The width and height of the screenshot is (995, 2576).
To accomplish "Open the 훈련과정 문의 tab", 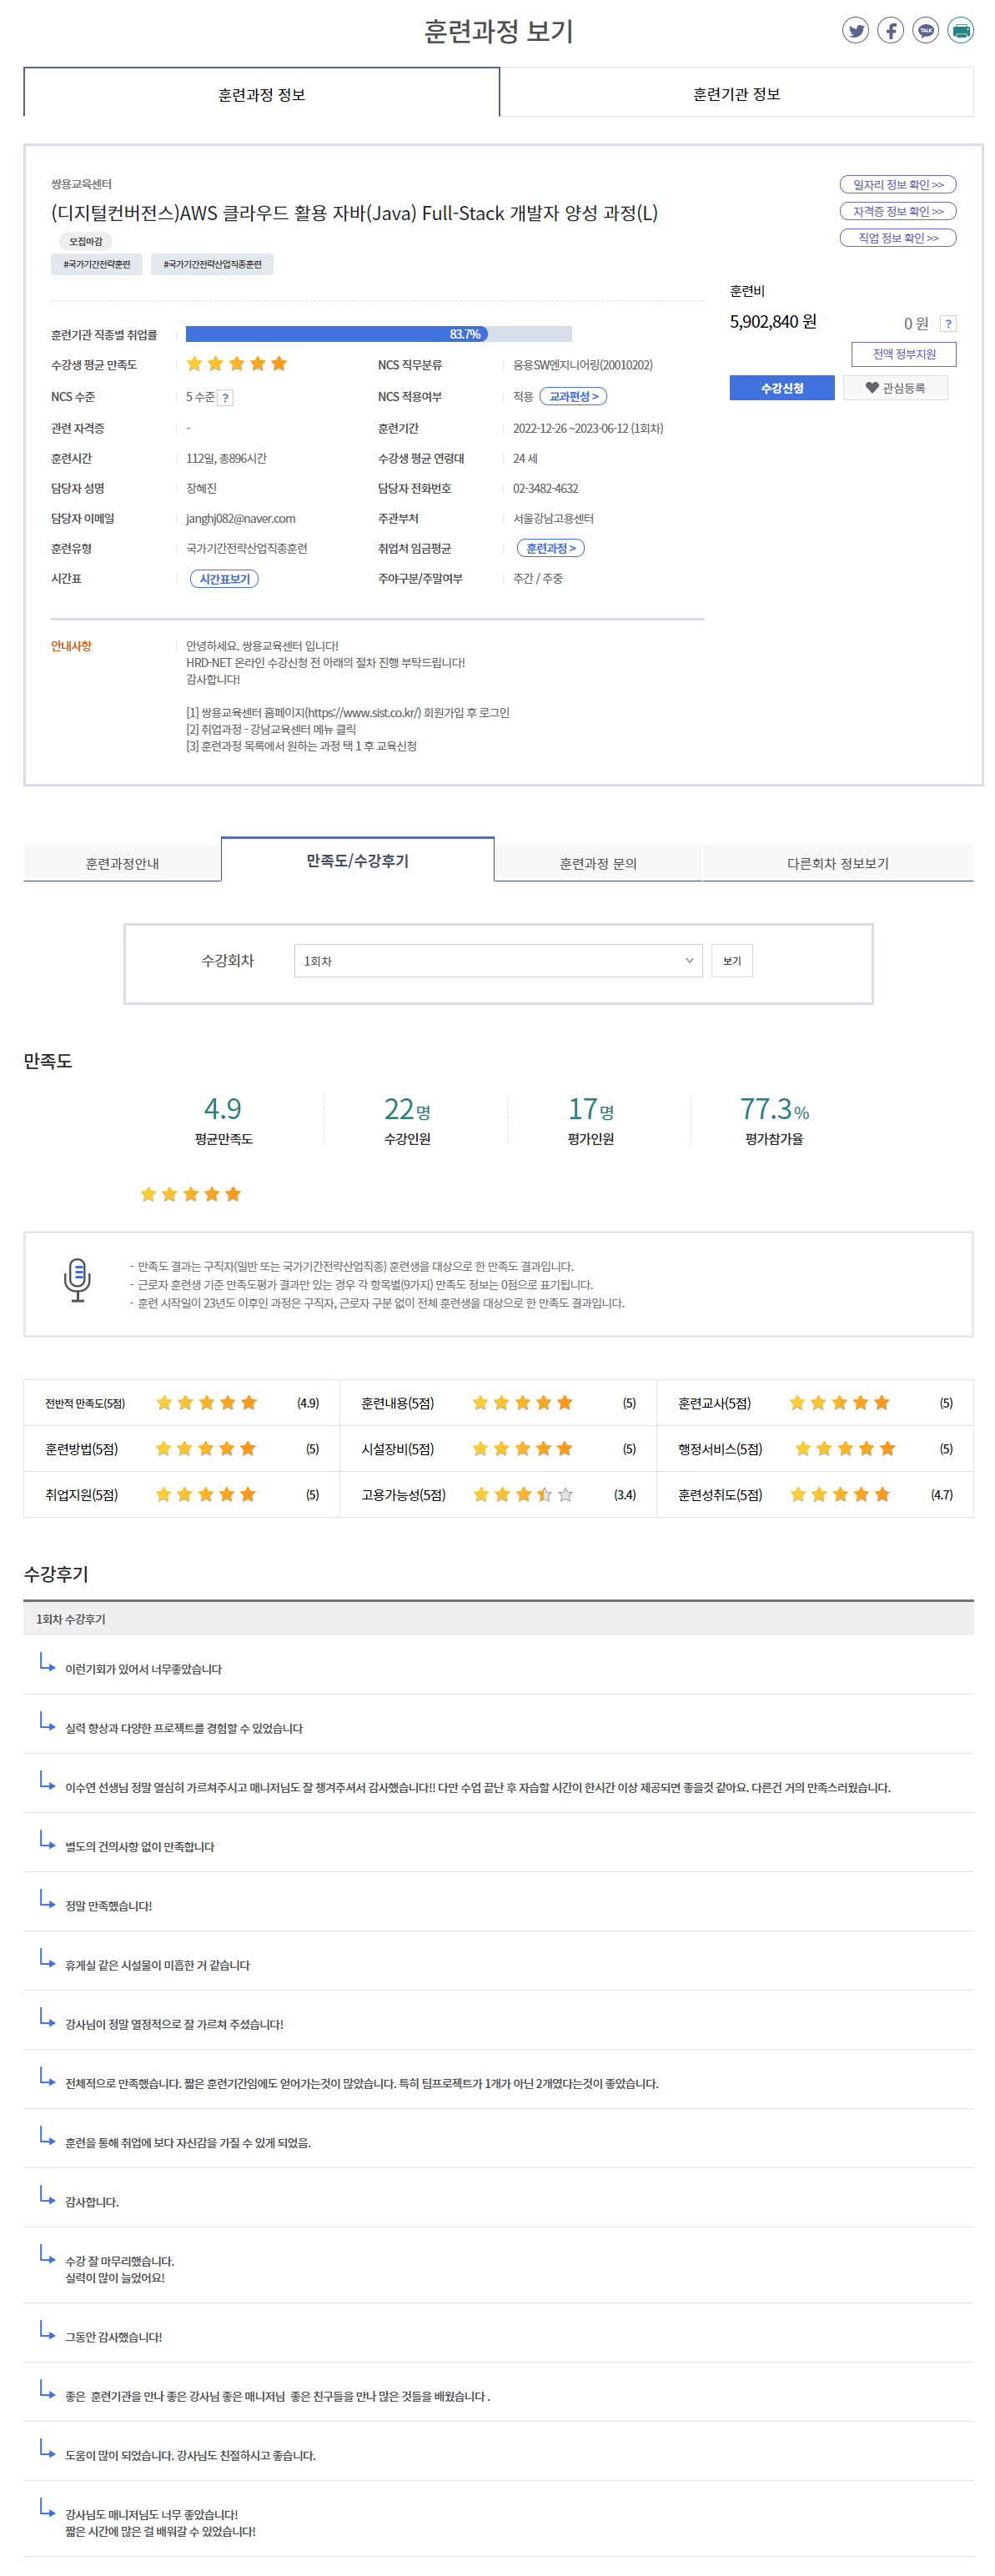I will point(597,863).
